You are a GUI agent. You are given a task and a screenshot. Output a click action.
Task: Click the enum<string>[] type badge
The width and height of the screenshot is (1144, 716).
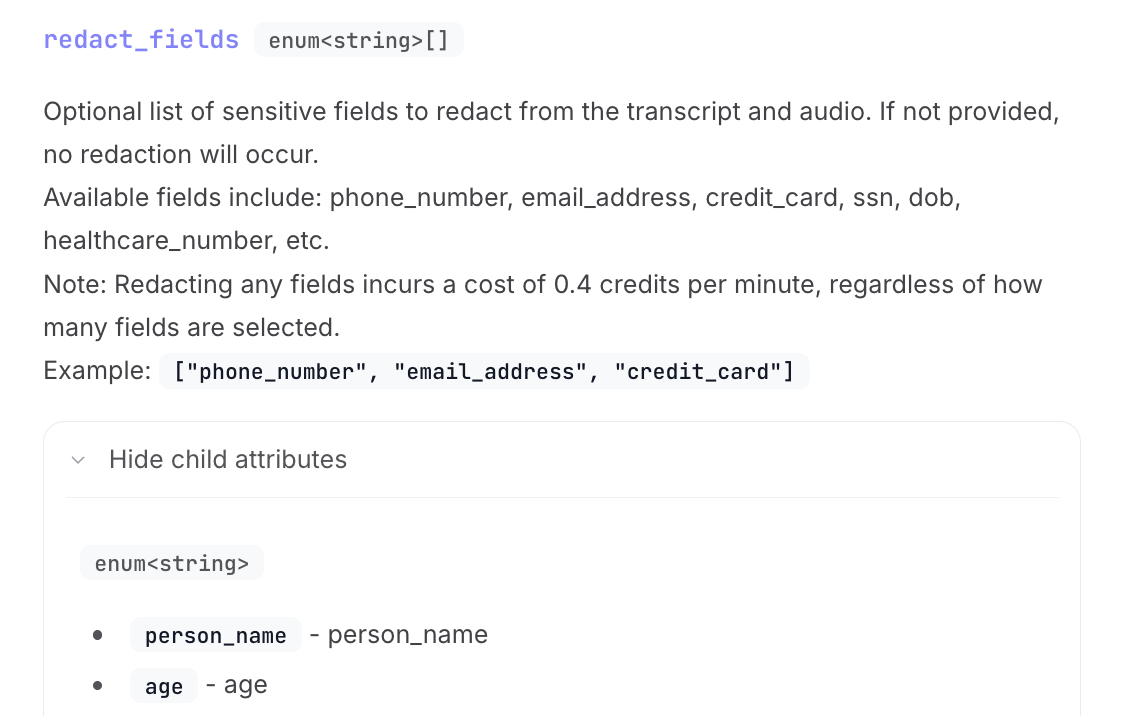click(x=358, y=41)
